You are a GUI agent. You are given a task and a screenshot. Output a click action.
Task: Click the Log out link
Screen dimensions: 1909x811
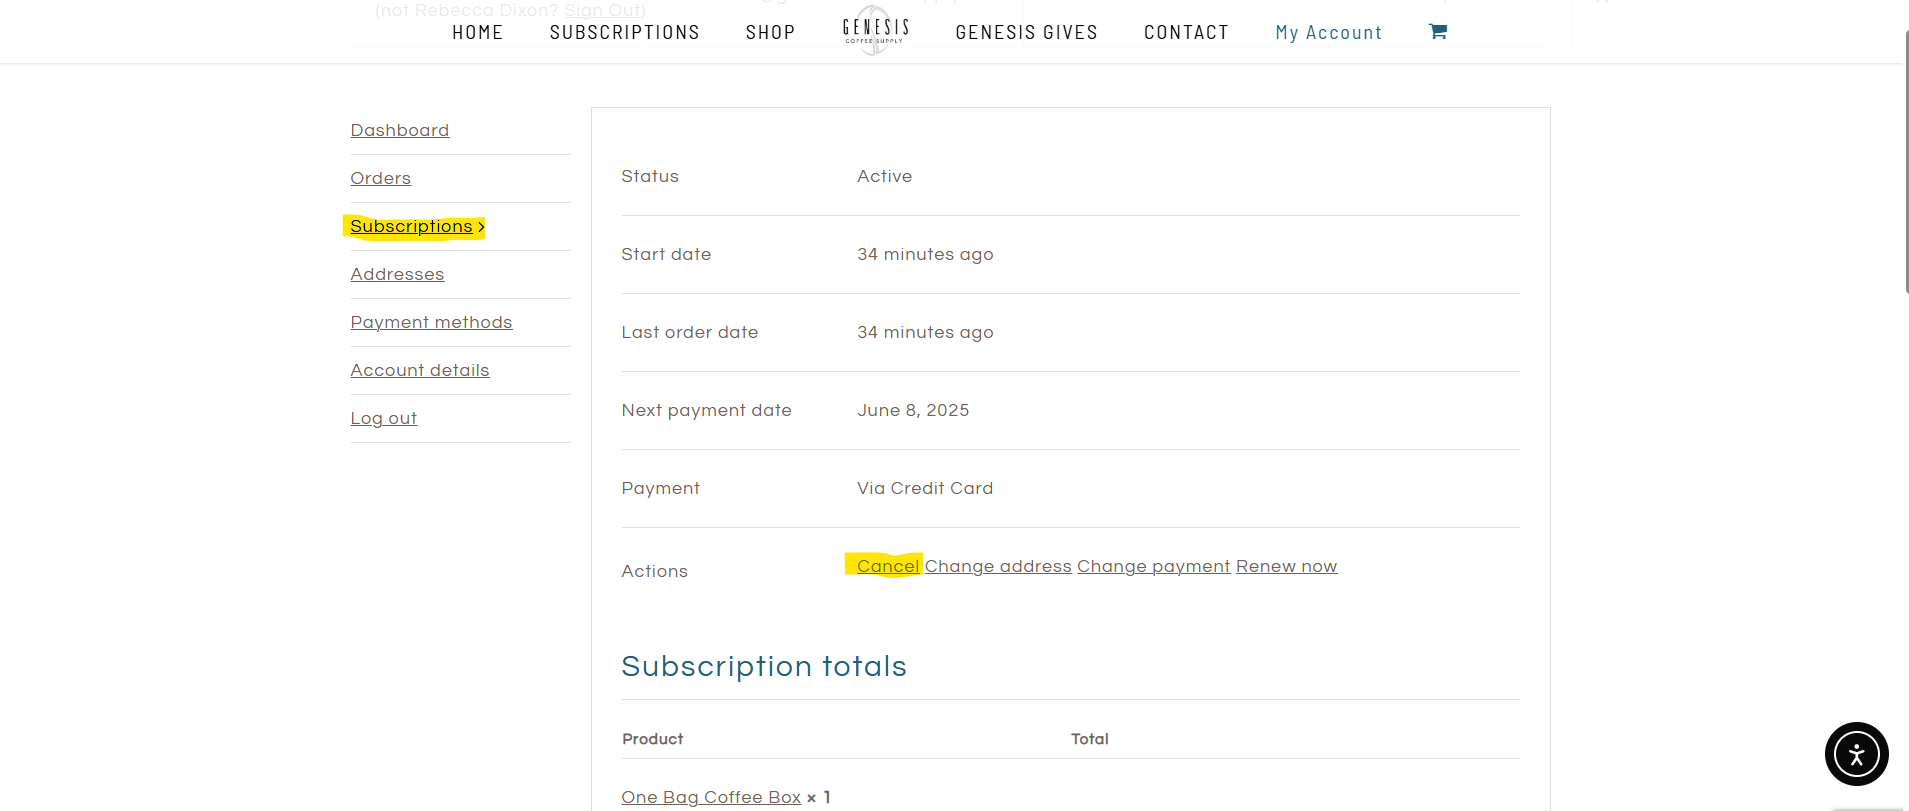(383, 419)
